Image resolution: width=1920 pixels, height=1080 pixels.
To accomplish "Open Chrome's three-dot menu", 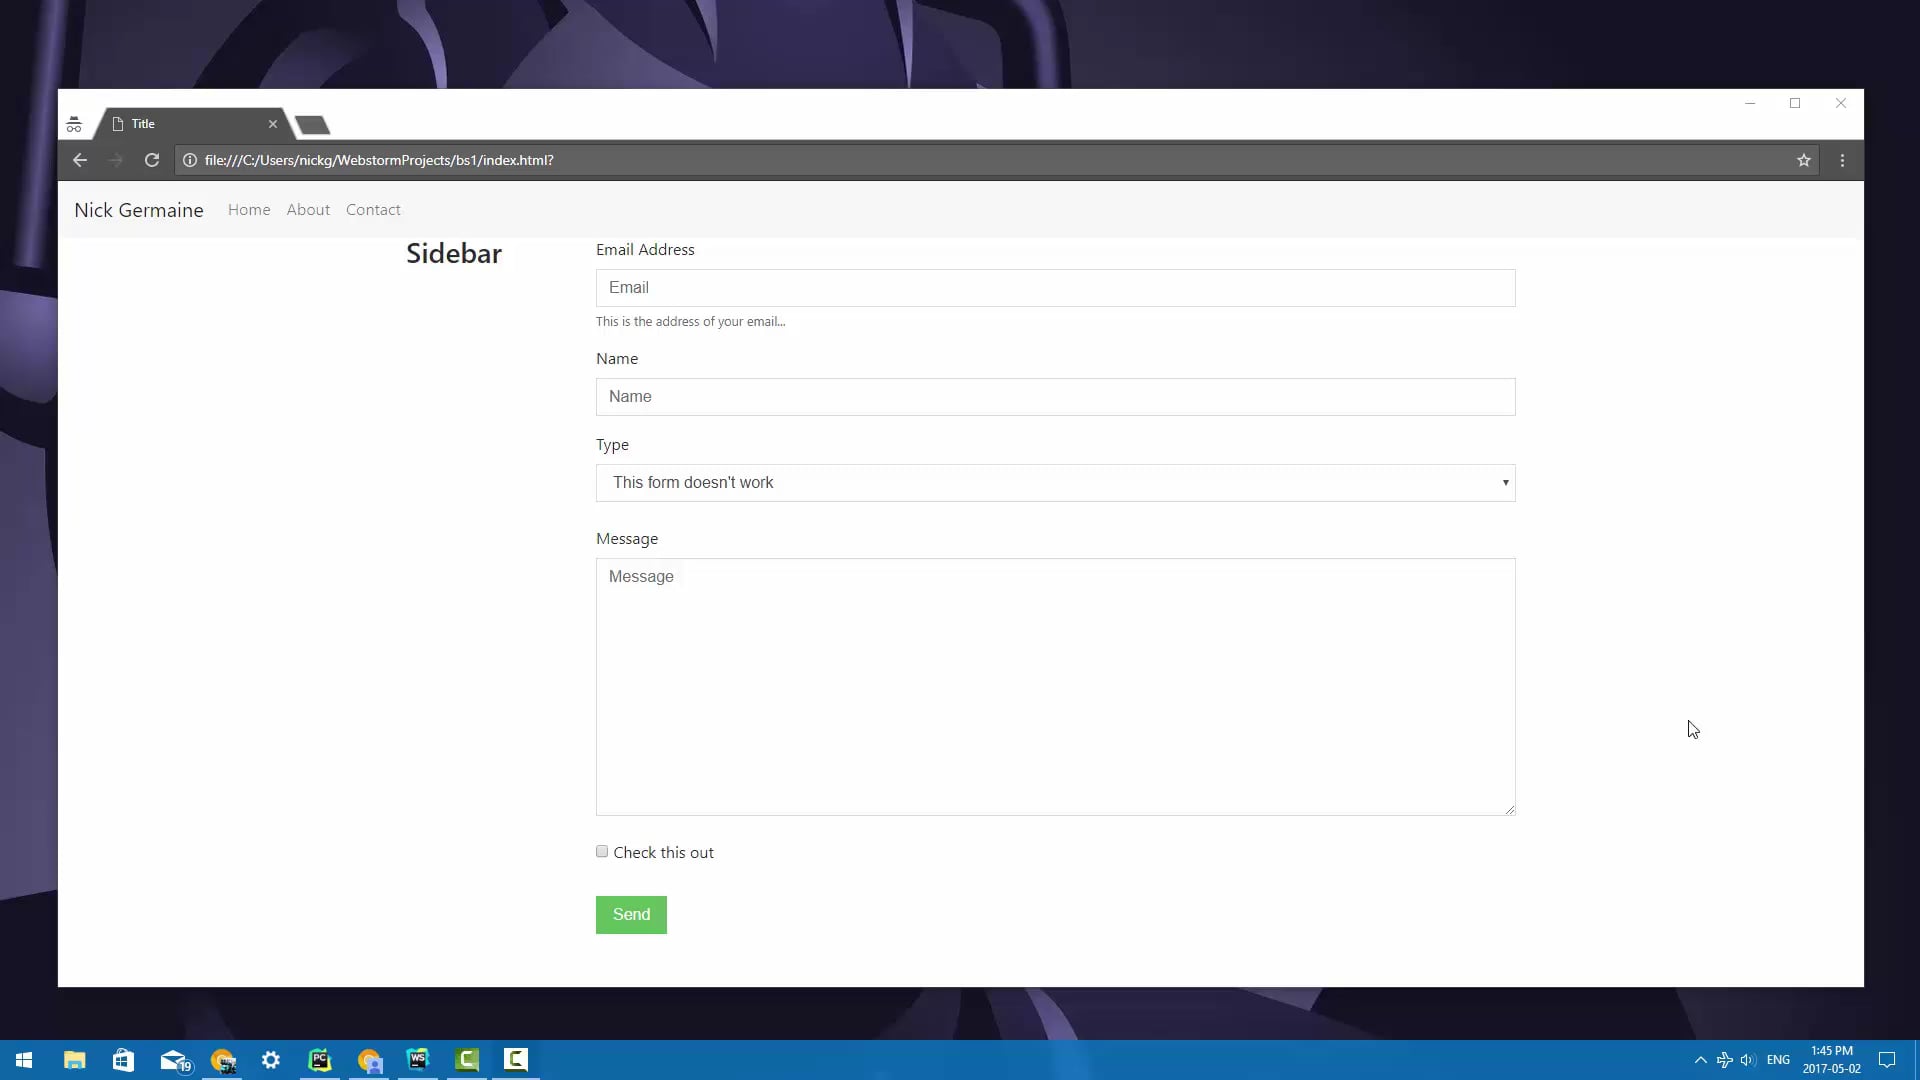I will click(1843, 160).
